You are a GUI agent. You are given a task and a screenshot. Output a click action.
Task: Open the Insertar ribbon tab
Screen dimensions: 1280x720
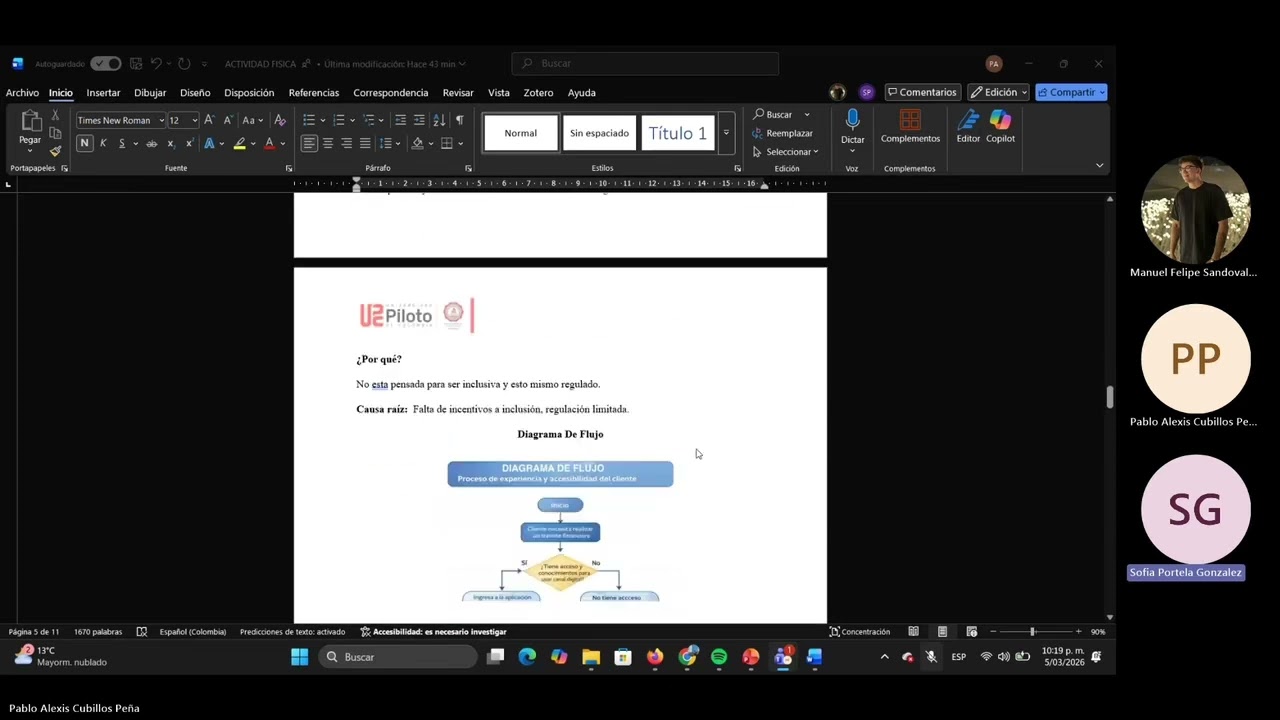click(x=103, y=93)
